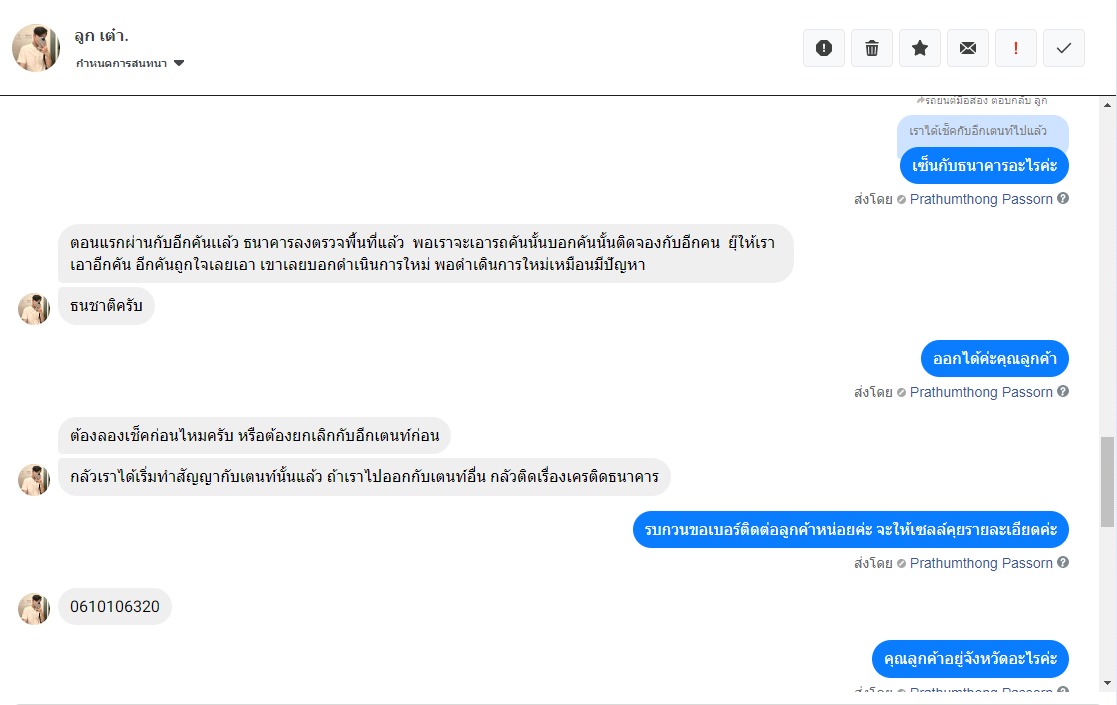Click the avatar beside "ธนชาติครับ" message
1117x705 pixels.
pyautogui.click(x=34, y=309)
